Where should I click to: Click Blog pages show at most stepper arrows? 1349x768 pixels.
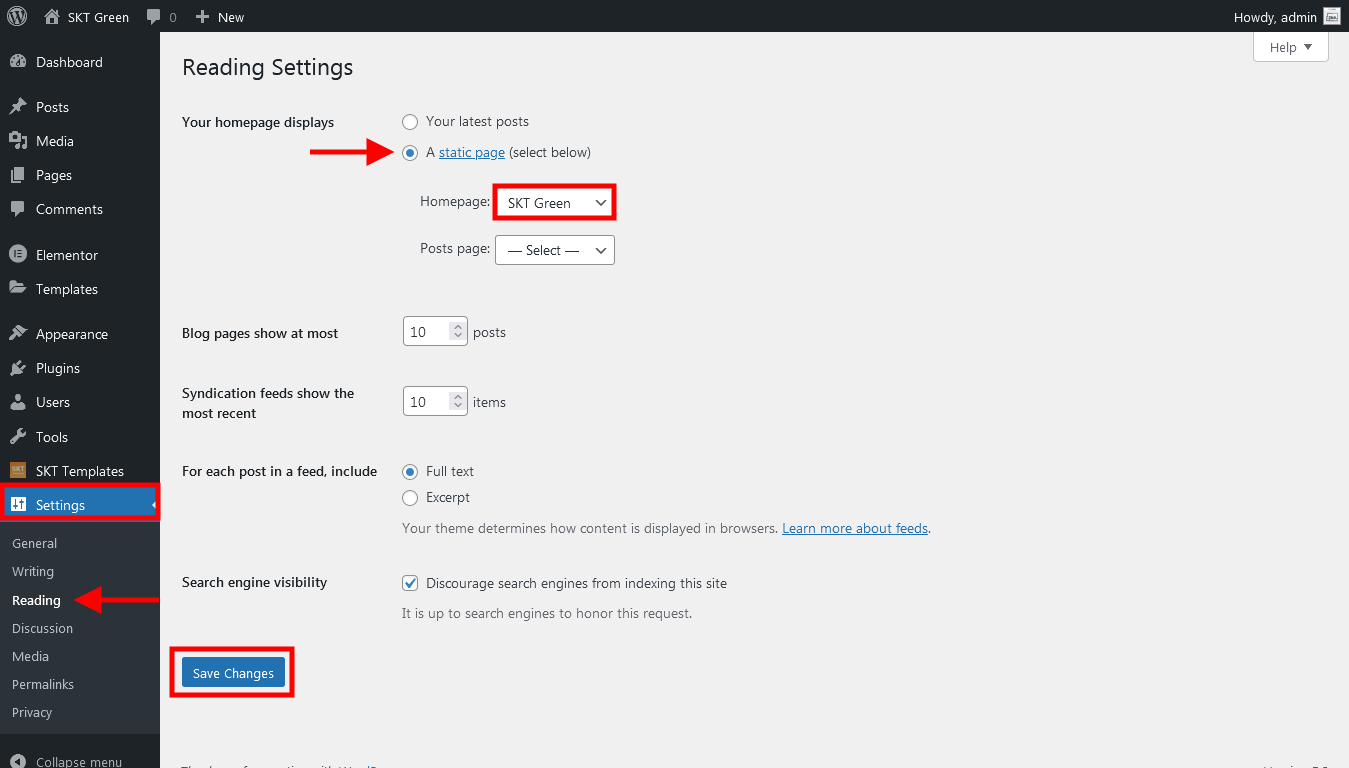click(458, 332)
